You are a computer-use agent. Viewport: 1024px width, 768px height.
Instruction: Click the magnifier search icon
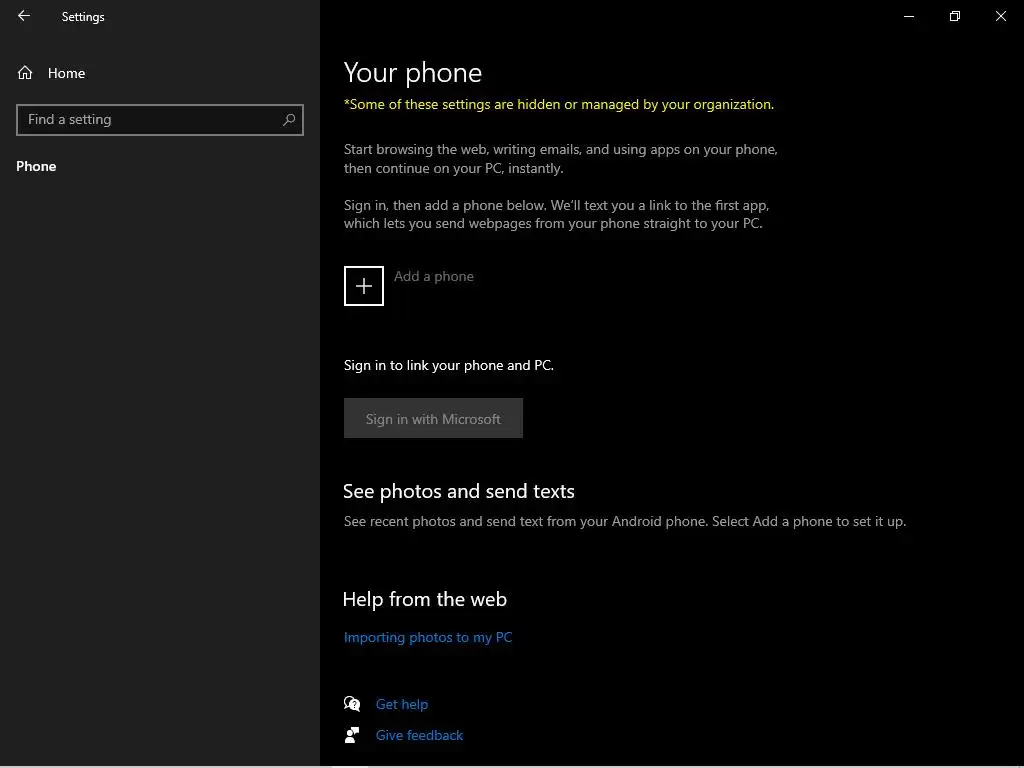pyautogui.click(x=289, y=120)
